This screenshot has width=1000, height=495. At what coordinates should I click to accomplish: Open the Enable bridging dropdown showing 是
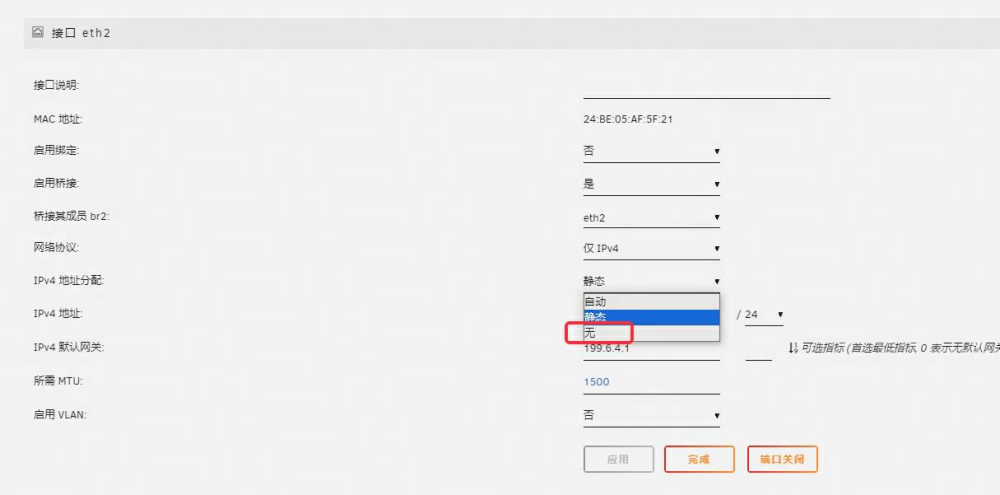click(651, 184)
